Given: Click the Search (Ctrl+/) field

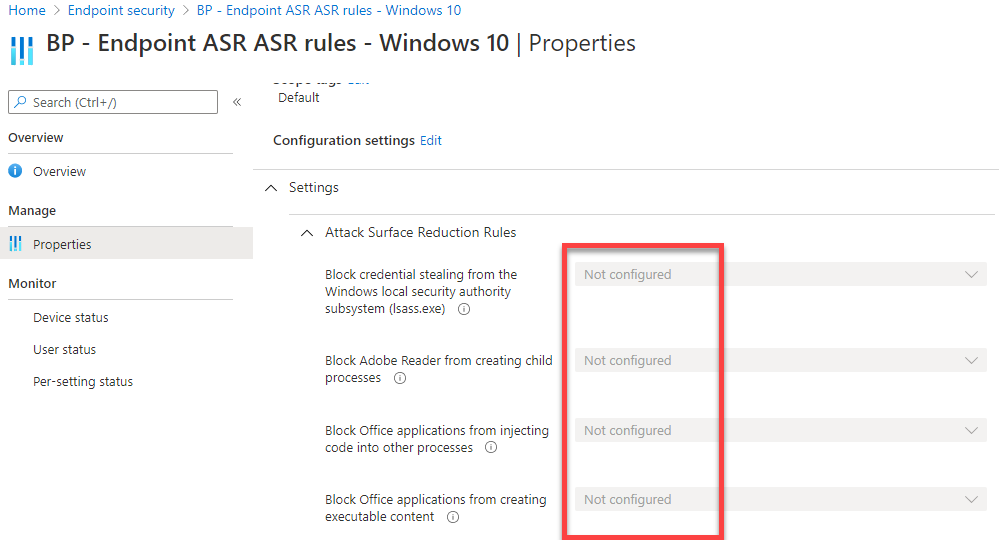Looking at the screenshot, I should 112,102.
